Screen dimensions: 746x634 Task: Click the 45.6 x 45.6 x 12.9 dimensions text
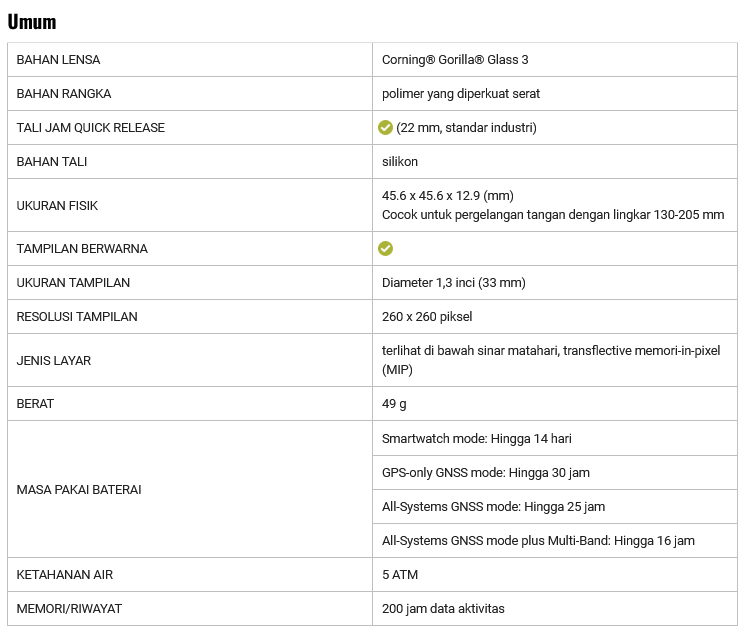point(447,195)
